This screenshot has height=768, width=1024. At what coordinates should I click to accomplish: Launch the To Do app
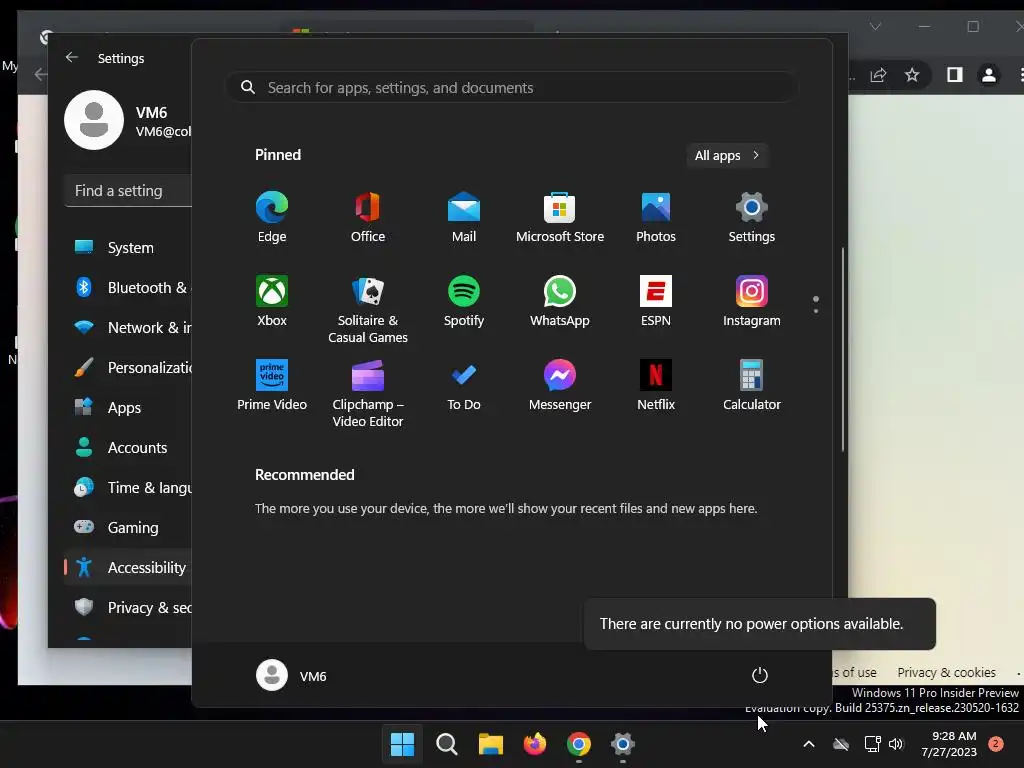click(x=464, y=385)
